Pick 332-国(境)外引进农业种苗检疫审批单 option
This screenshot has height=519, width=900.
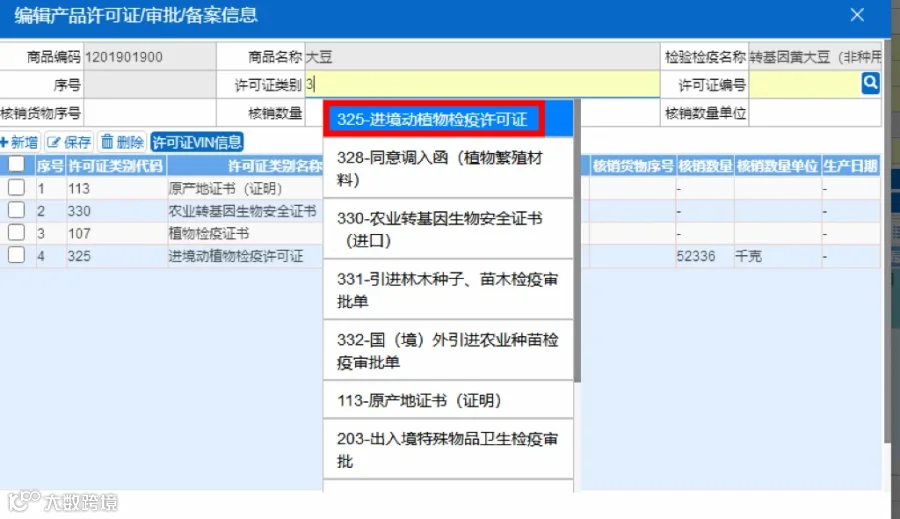point(448,351)
